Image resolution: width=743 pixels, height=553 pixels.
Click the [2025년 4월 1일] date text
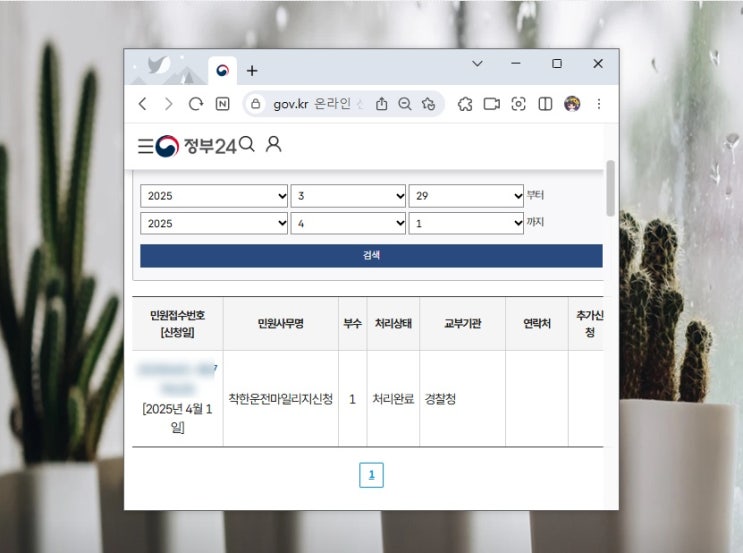[x=177, y=418]
